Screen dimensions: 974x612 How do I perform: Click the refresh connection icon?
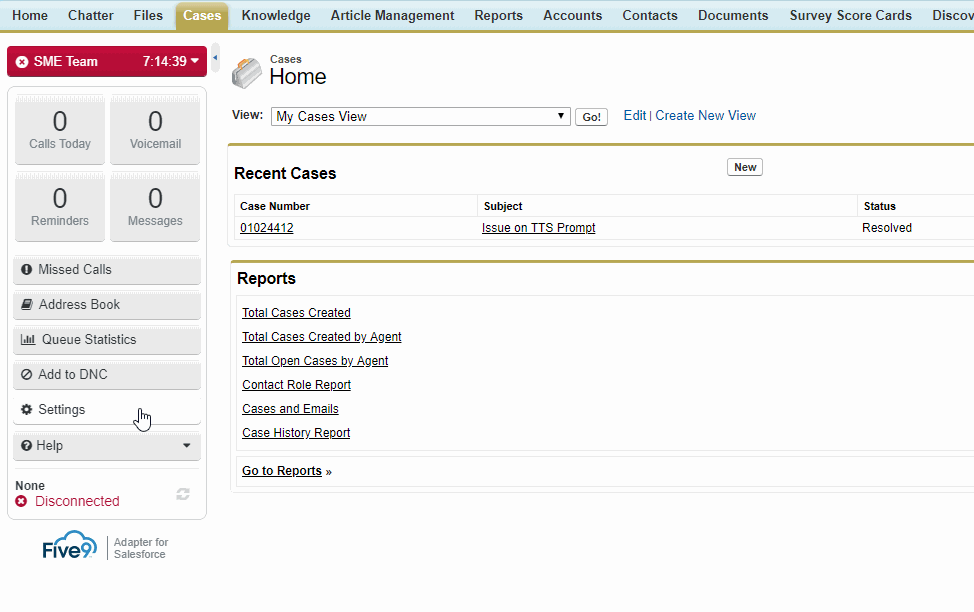183,494
